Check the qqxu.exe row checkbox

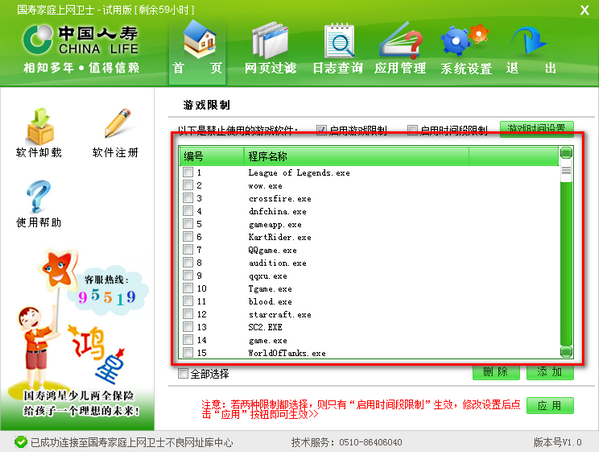(188, 275)
